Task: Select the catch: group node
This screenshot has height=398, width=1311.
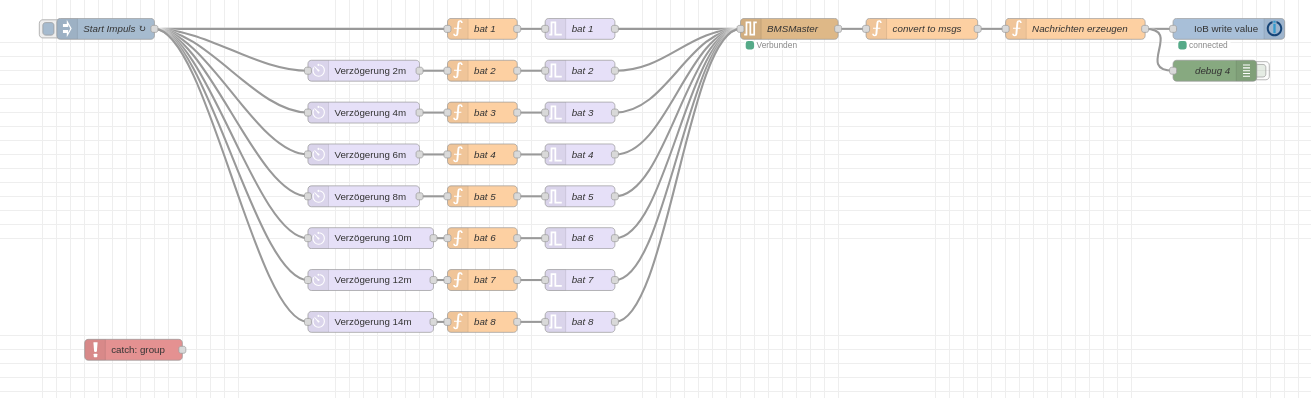Action: click(x=133, y=350)
